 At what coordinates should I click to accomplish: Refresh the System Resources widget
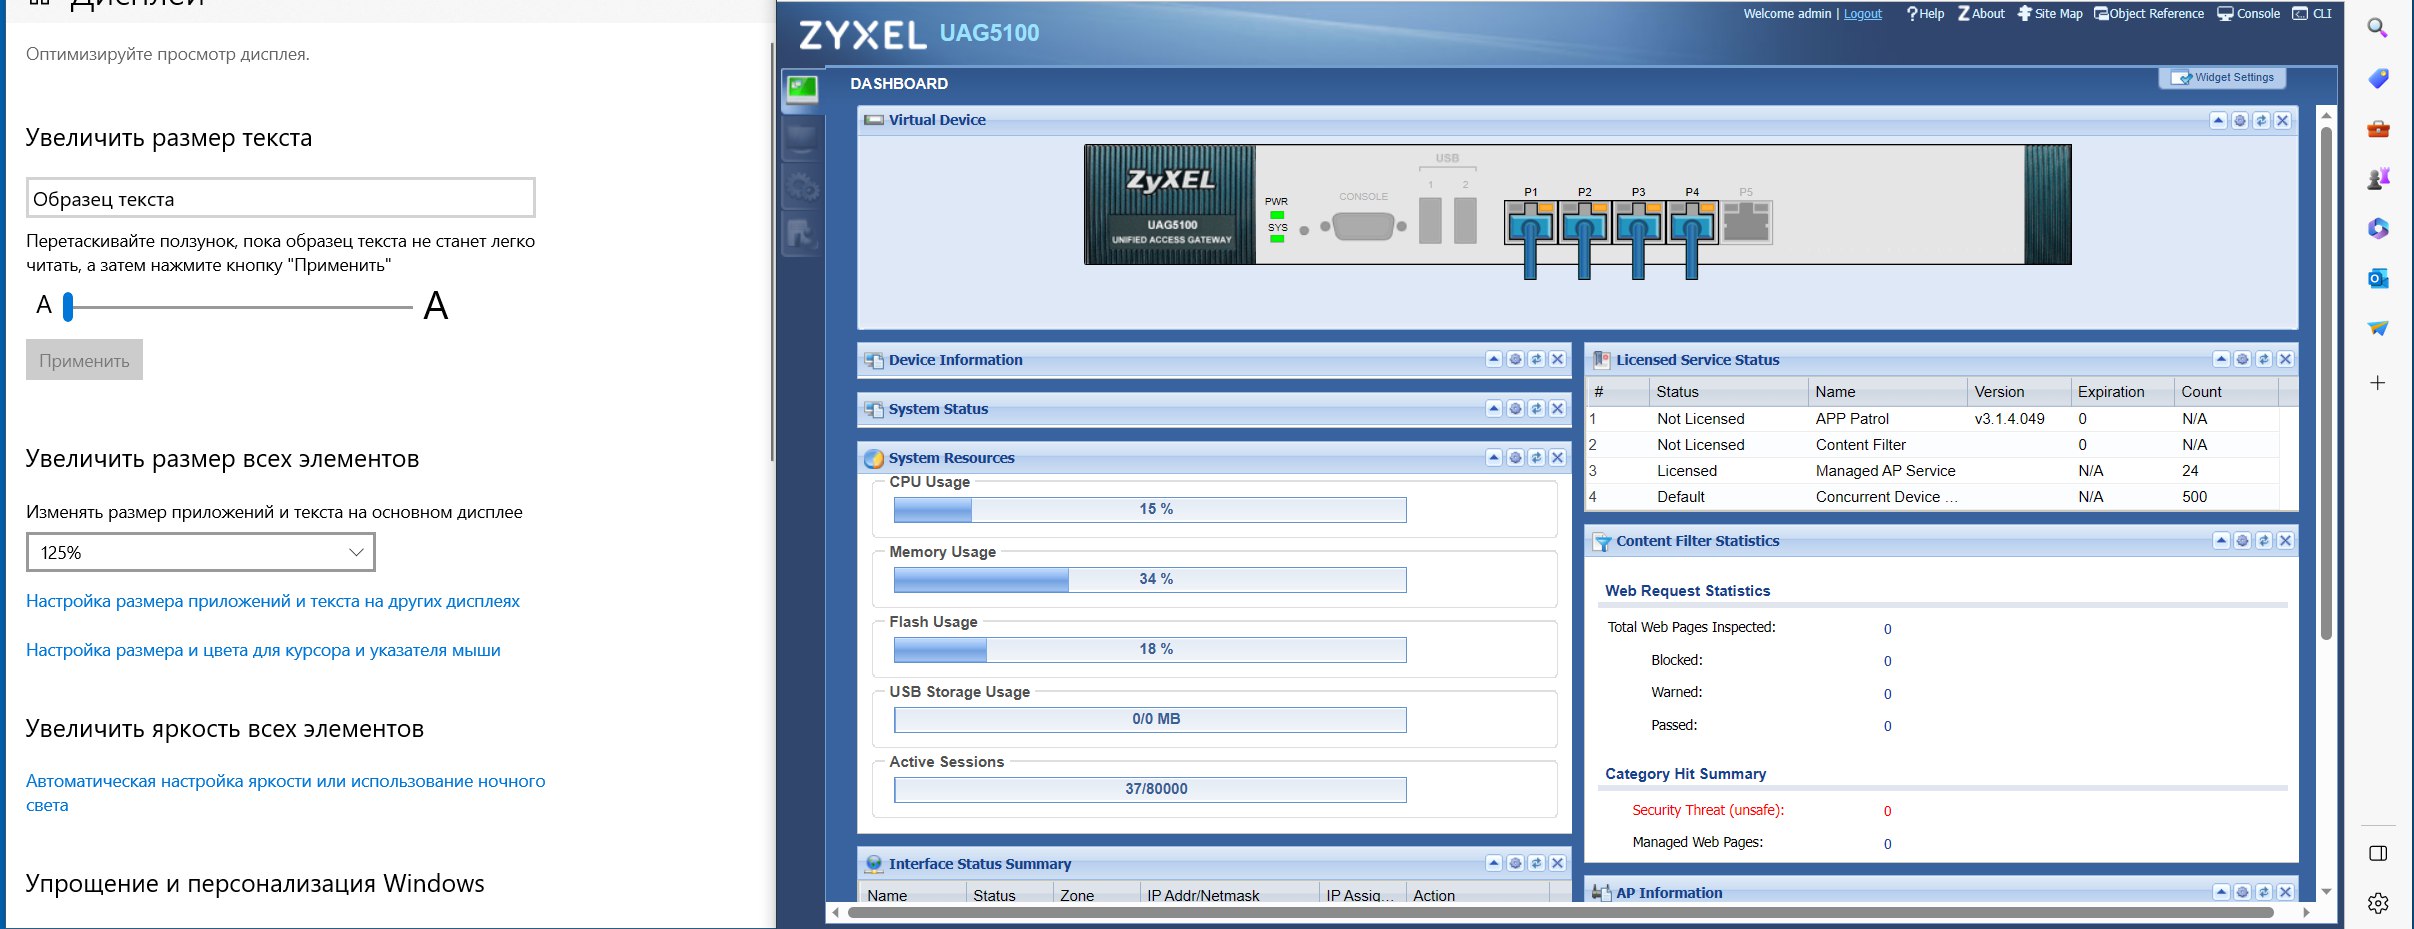[1536, 458]
